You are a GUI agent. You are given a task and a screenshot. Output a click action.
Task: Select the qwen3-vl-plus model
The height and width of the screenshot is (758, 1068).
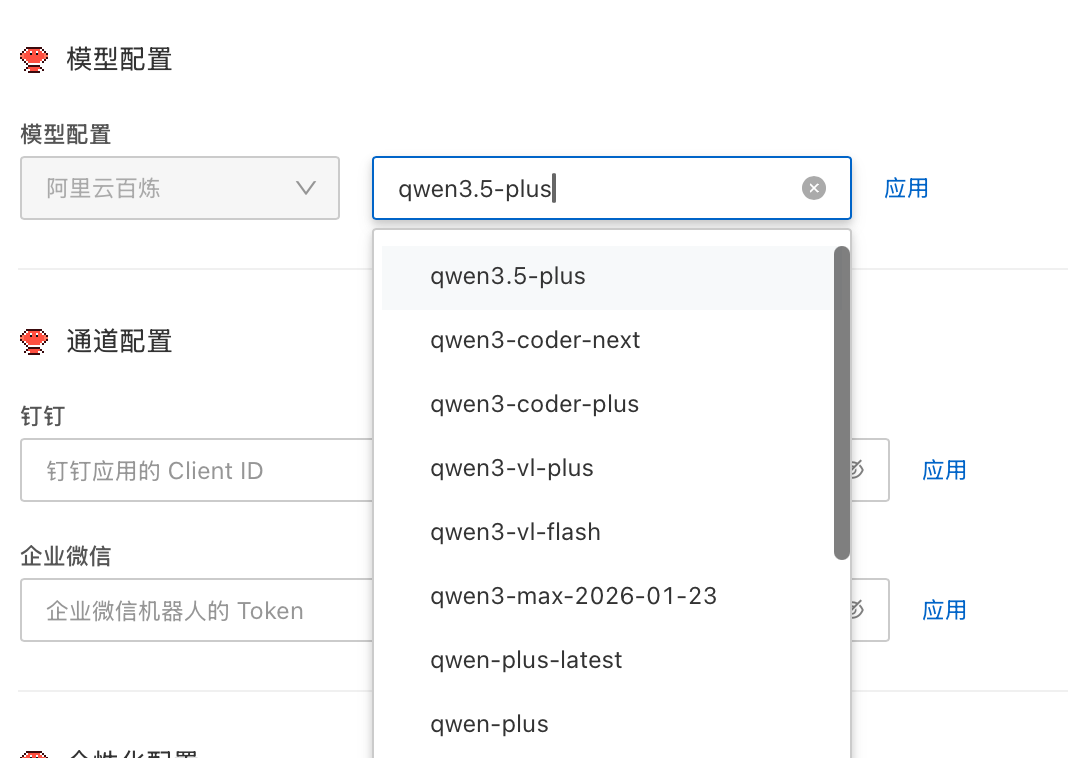point(608,469)
